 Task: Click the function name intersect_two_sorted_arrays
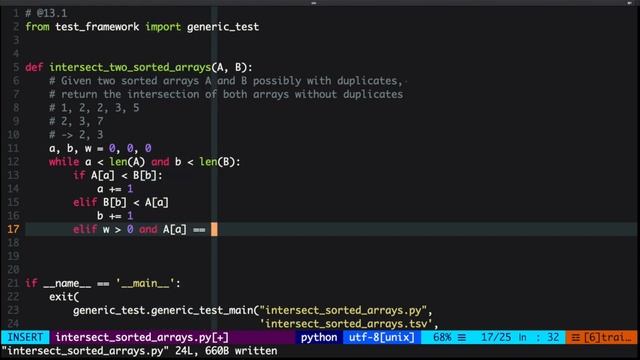click(x=130, y=67)
